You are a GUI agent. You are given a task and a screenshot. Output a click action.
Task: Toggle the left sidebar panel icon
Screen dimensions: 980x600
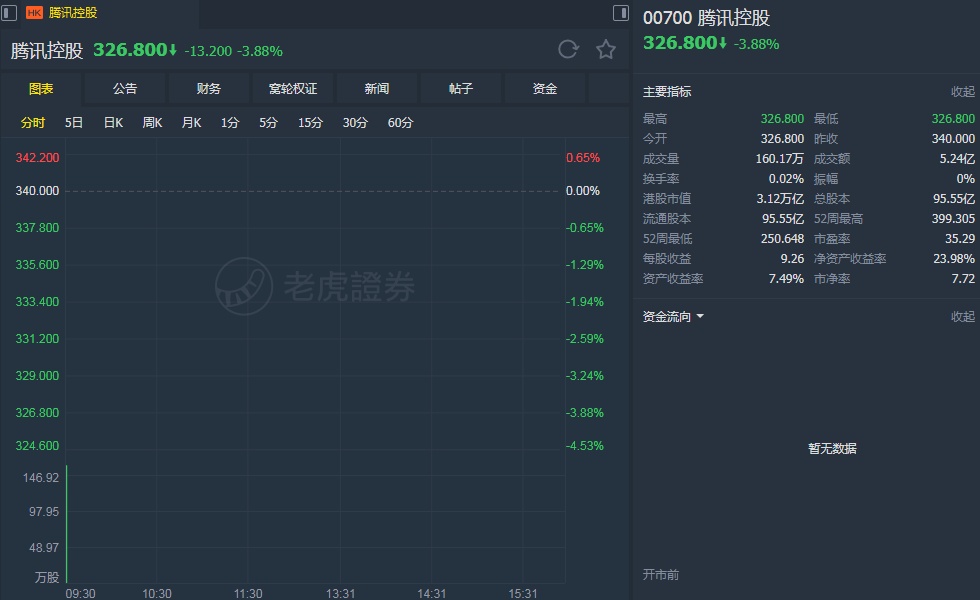[x=9, y=12]
